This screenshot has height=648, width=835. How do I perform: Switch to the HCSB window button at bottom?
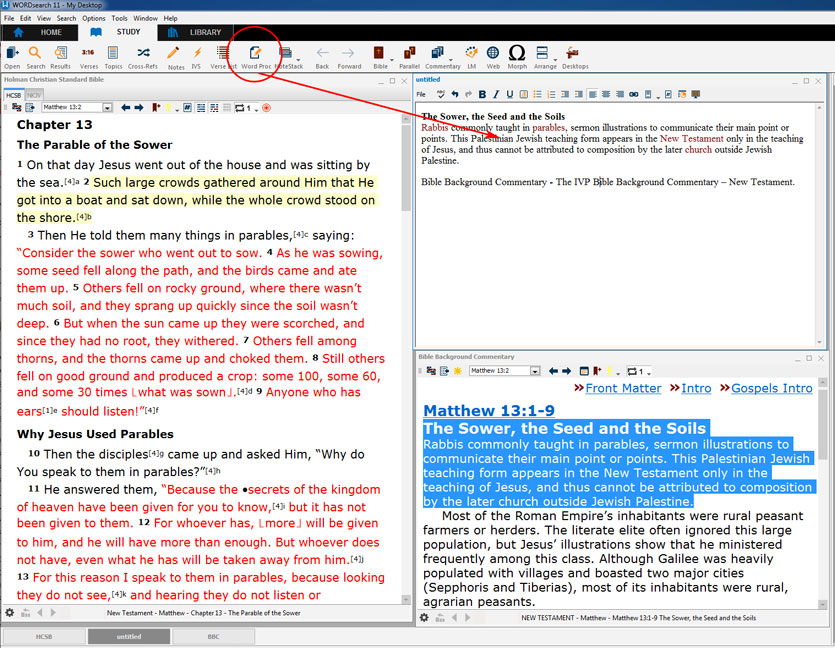tap(44, 636)
